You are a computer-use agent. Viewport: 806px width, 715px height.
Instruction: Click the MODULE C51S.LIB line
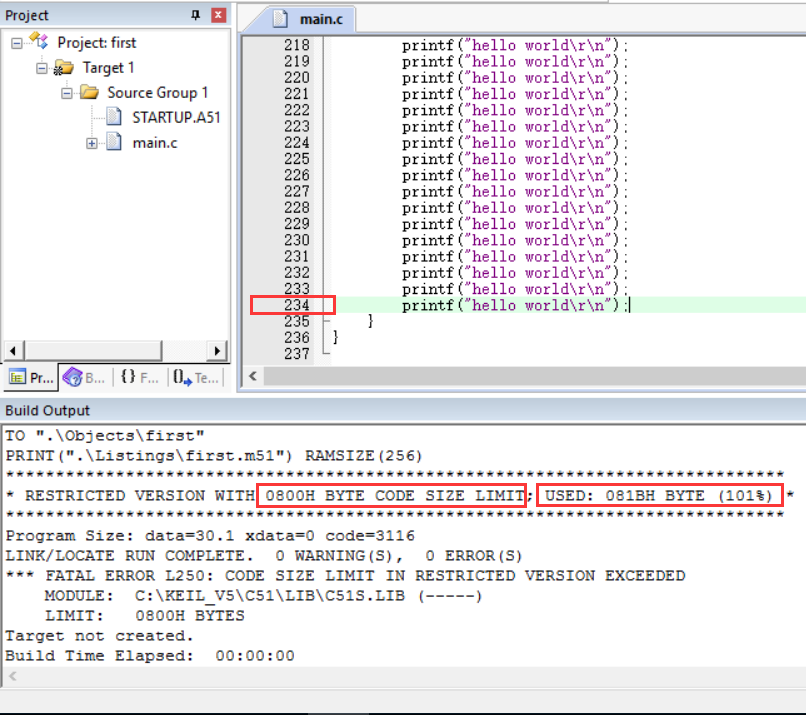263,596
